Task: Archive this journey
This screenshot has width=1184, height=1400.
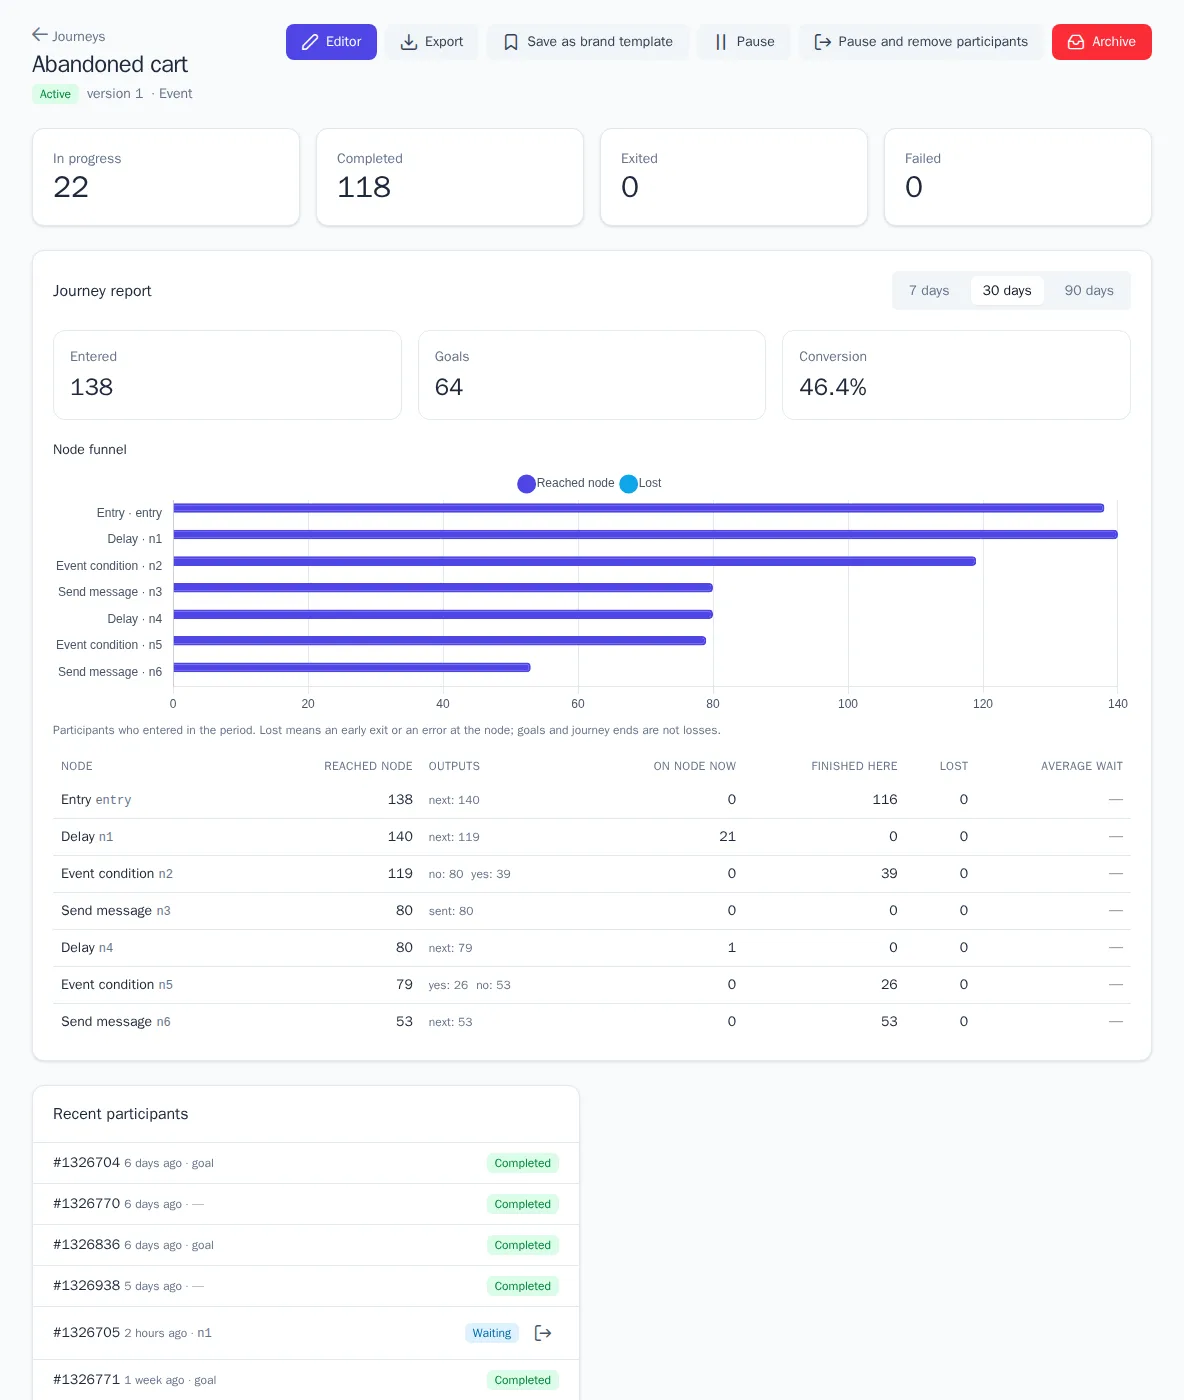Action: pos(1102,42)
